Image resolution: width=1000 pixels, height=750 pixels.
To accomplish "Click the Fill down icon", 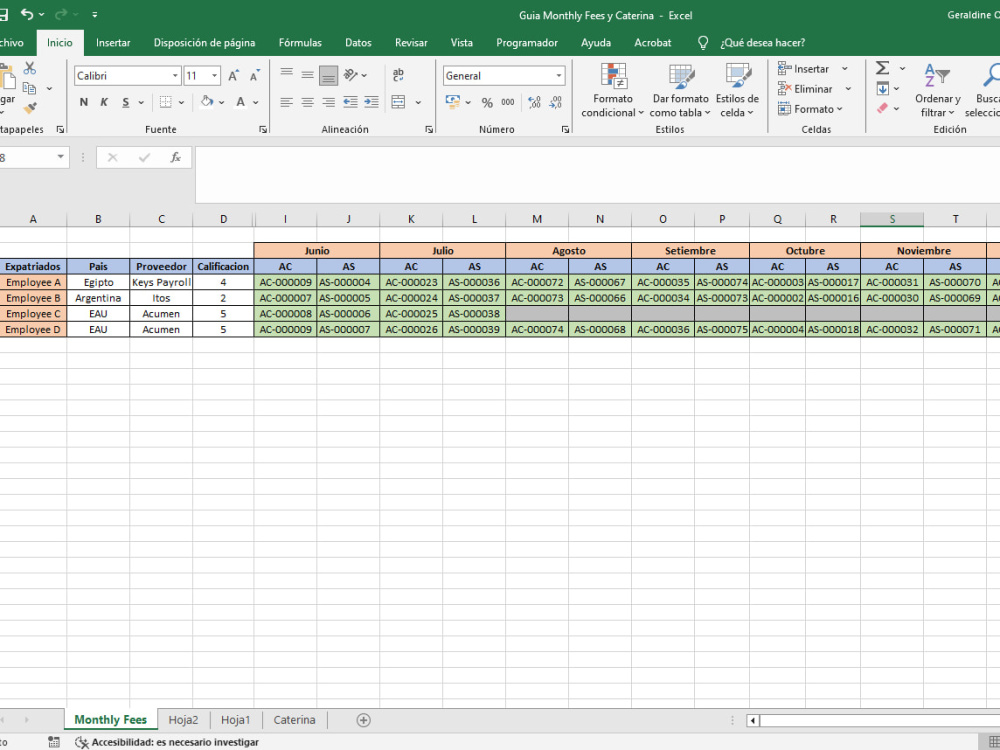I will 883,89.
